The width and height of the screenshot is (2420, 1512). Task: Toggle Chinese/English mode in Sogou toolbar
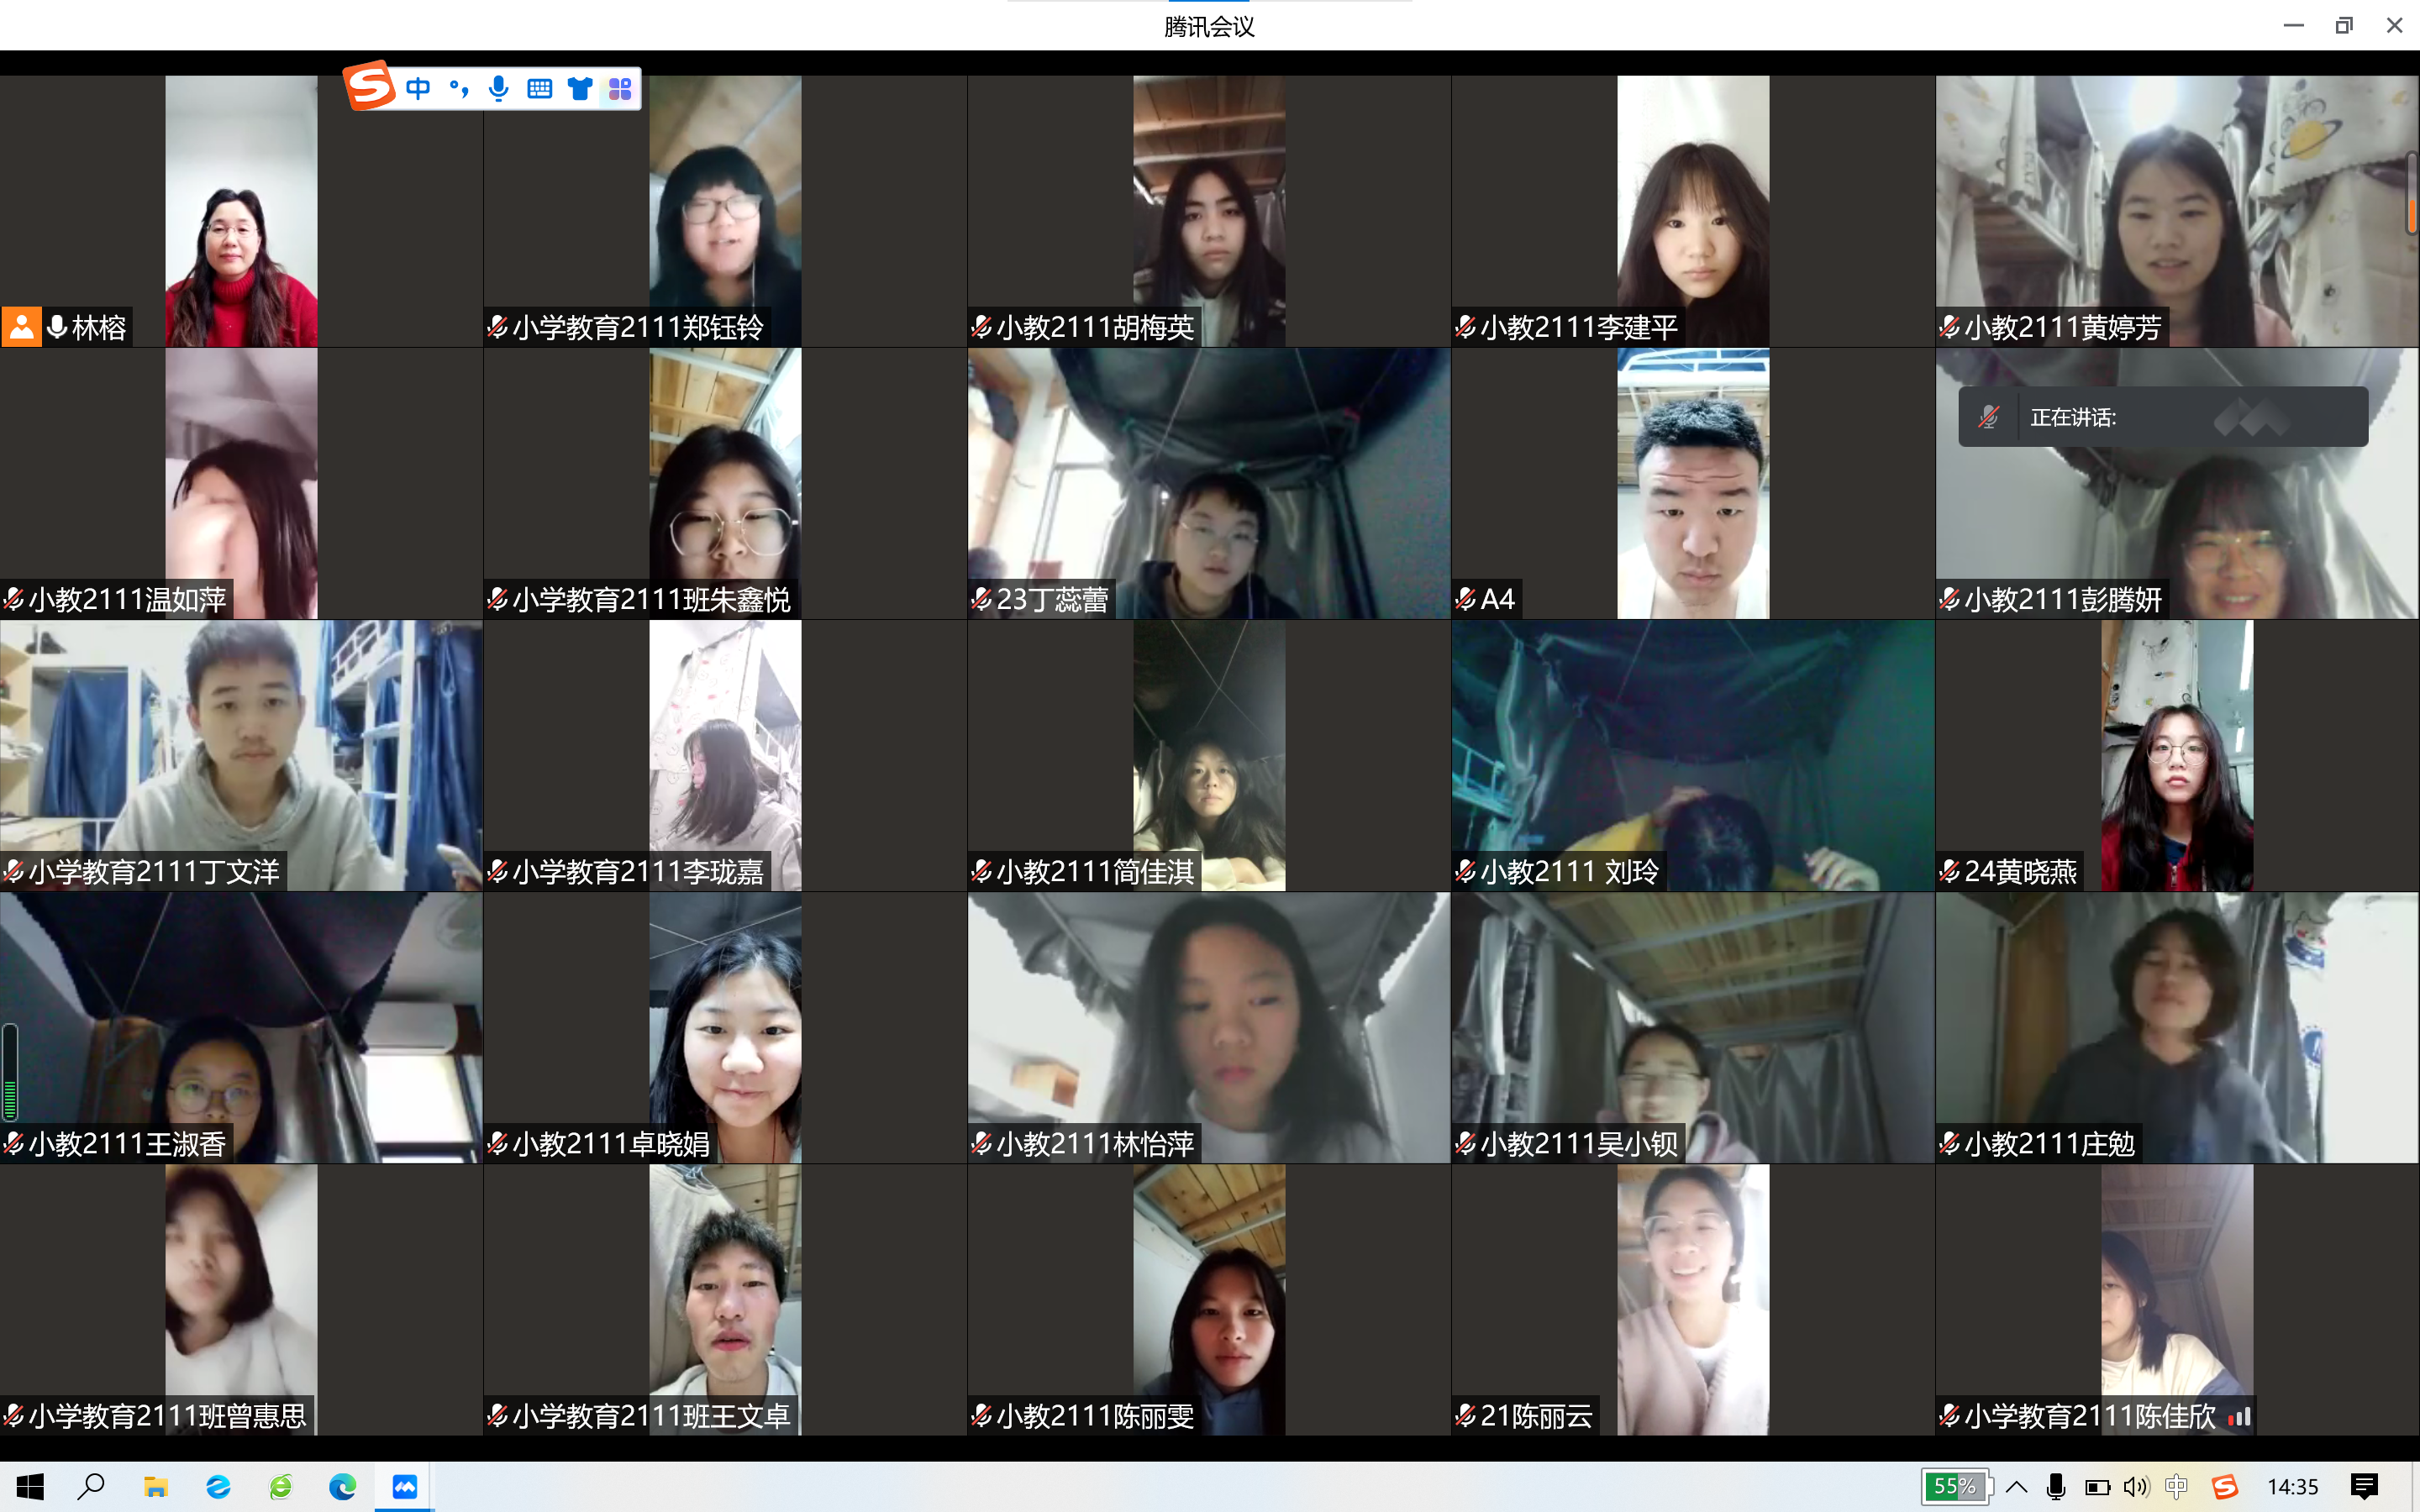(x=418, y=89)
